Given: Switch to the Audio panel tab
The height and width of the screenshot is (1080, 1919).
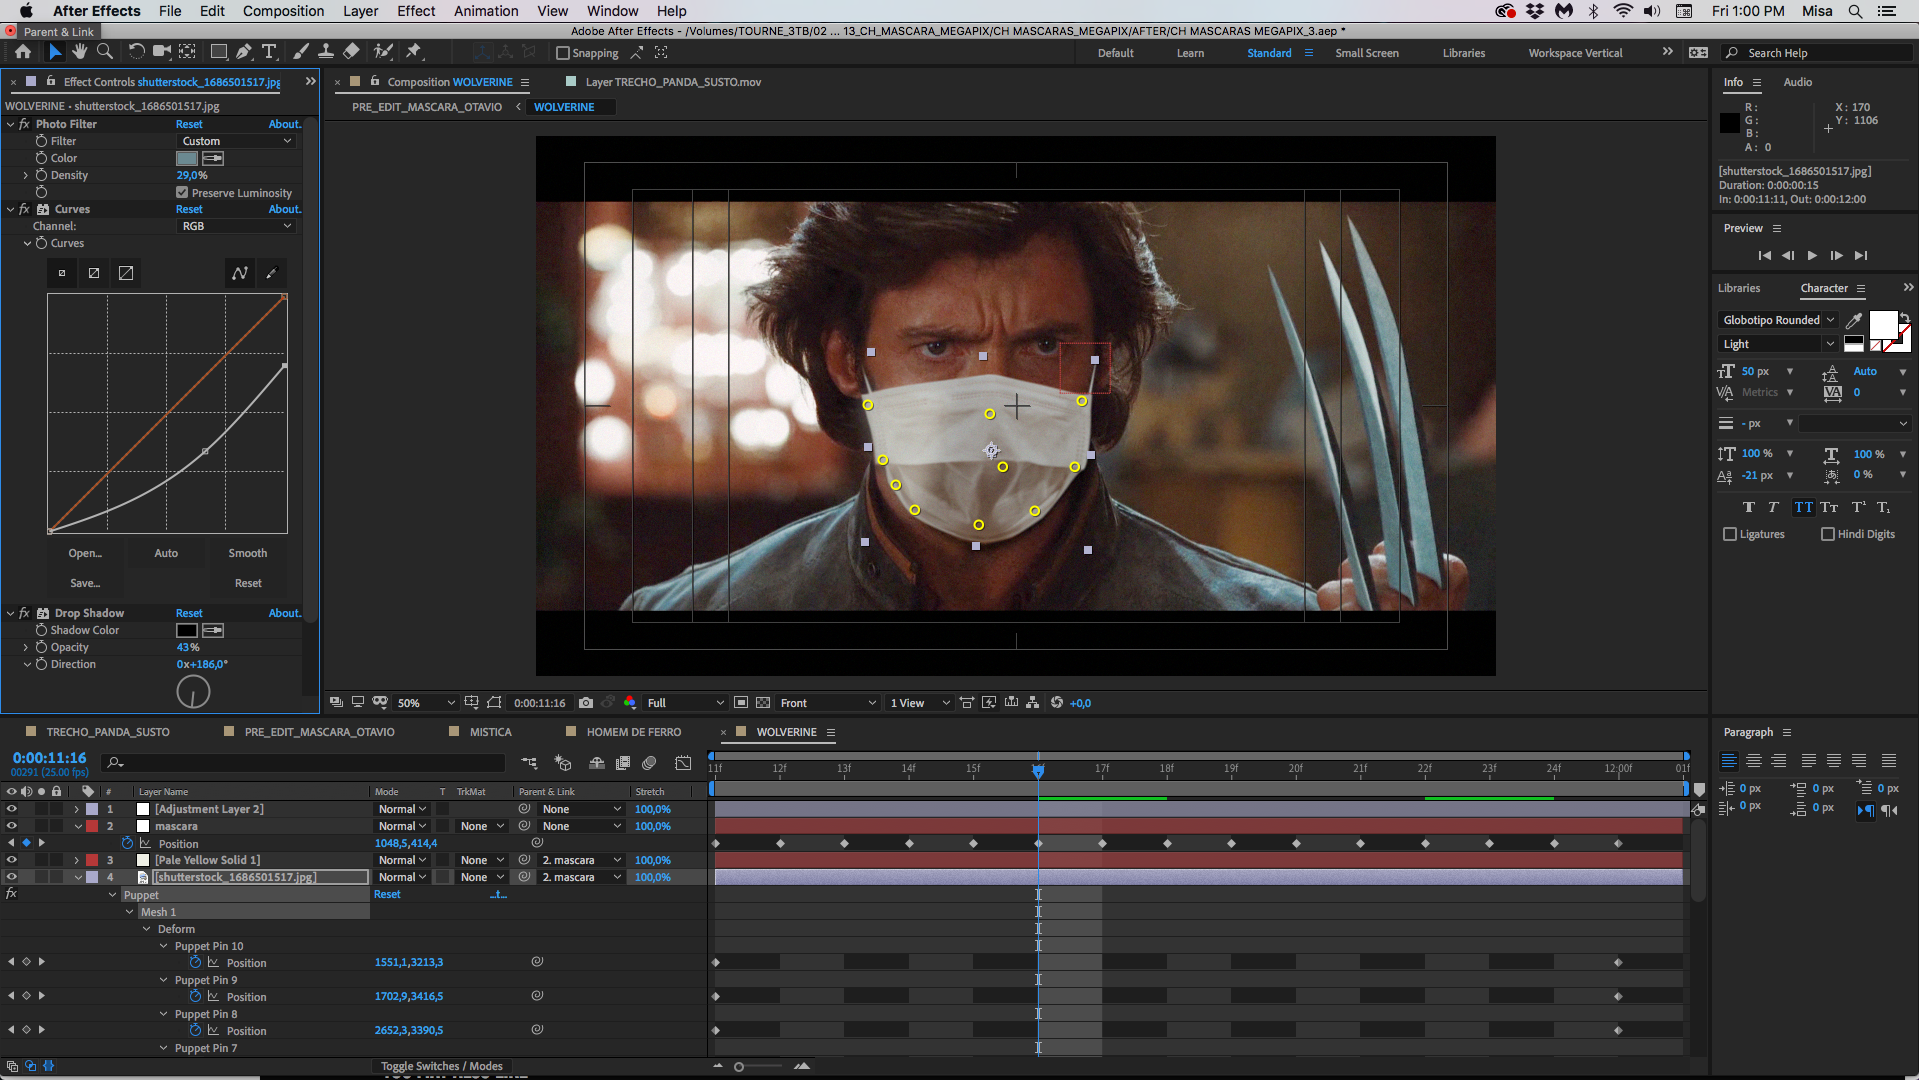Looking at the screenshot, I should (x=1797, y=82).
